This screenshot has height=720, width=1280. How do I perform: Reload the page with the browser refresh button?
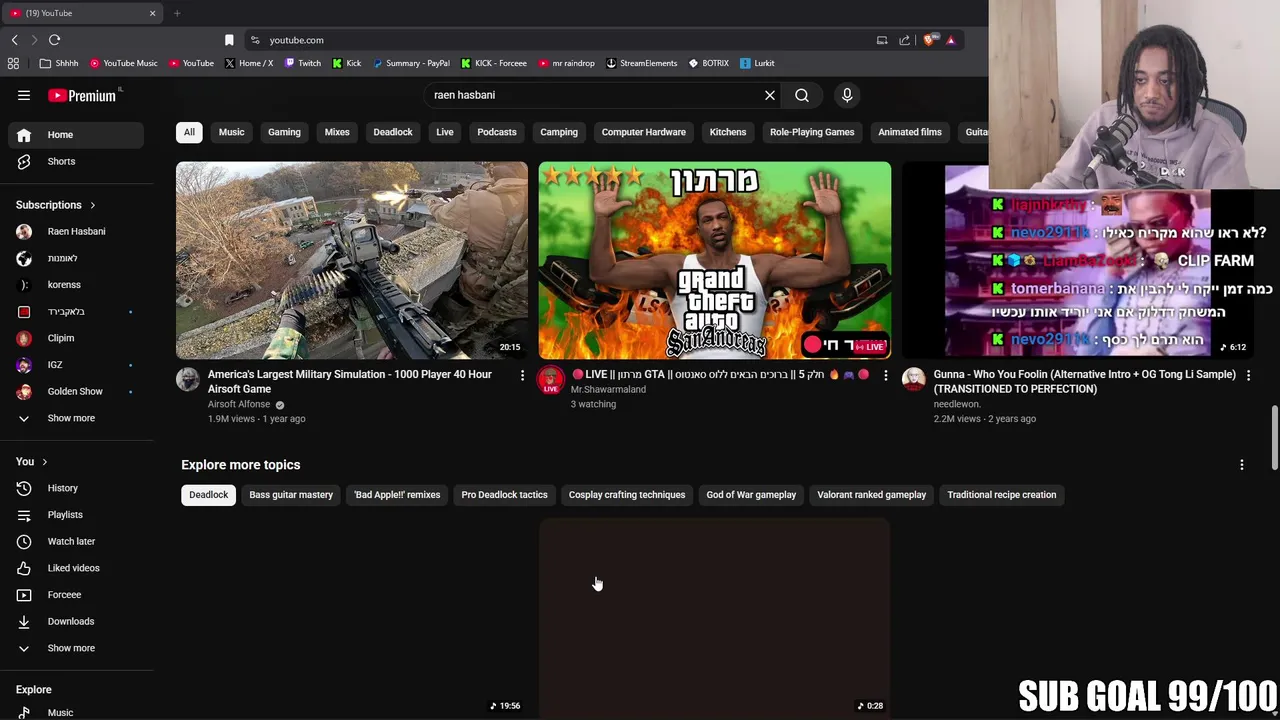pyautogui.click(x=55, y=40)
